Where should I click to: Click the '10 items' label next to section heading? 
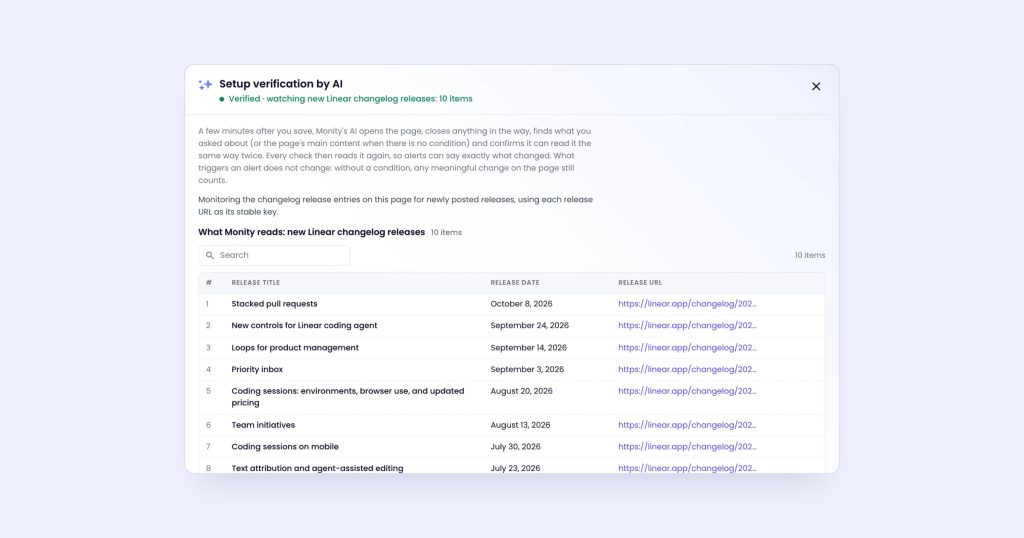pyautogui.click(x=446, y=232)
